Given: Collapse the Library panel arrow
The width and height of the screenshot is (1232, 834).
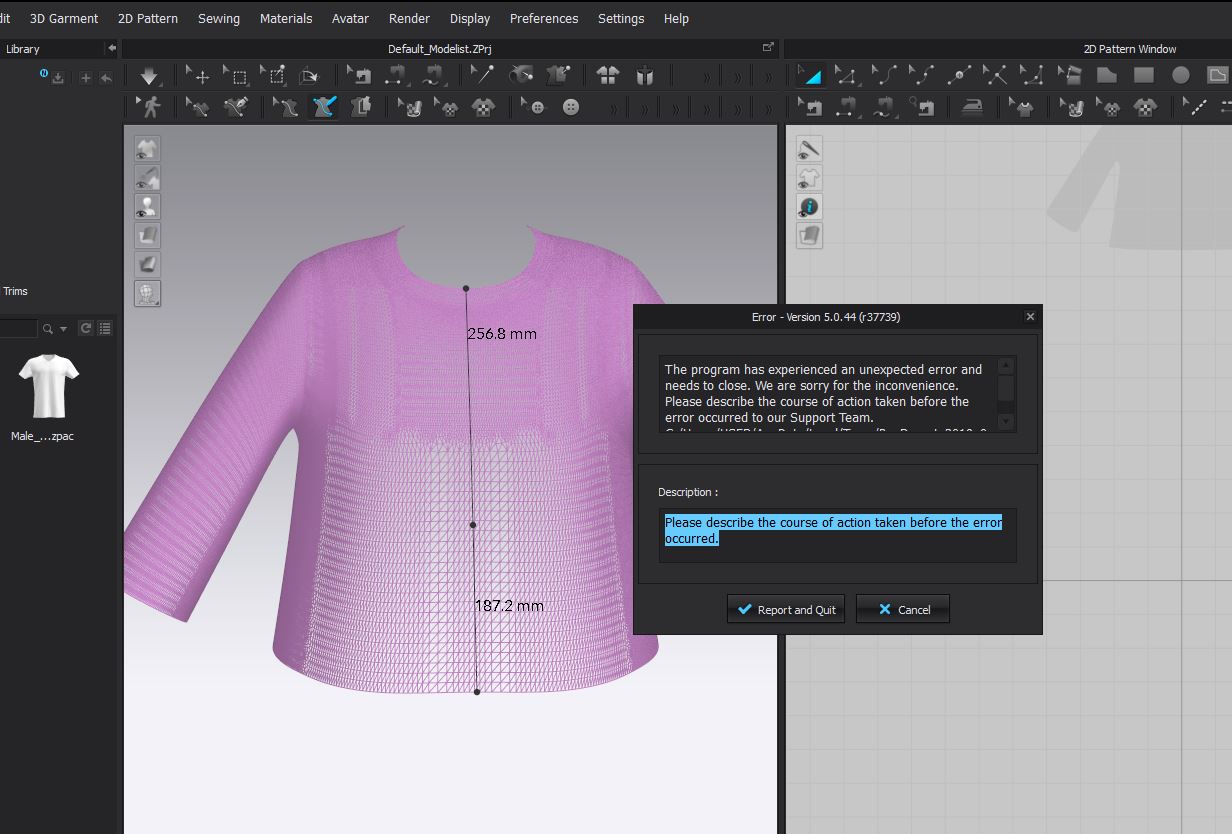Looking at the screenshot, I should (x=111, y=48).
